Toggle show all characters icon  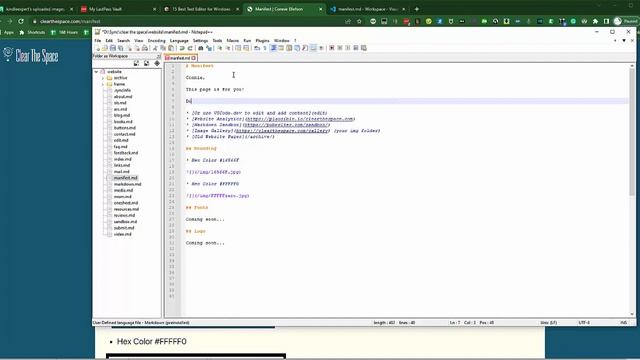[x=265, y=48]
